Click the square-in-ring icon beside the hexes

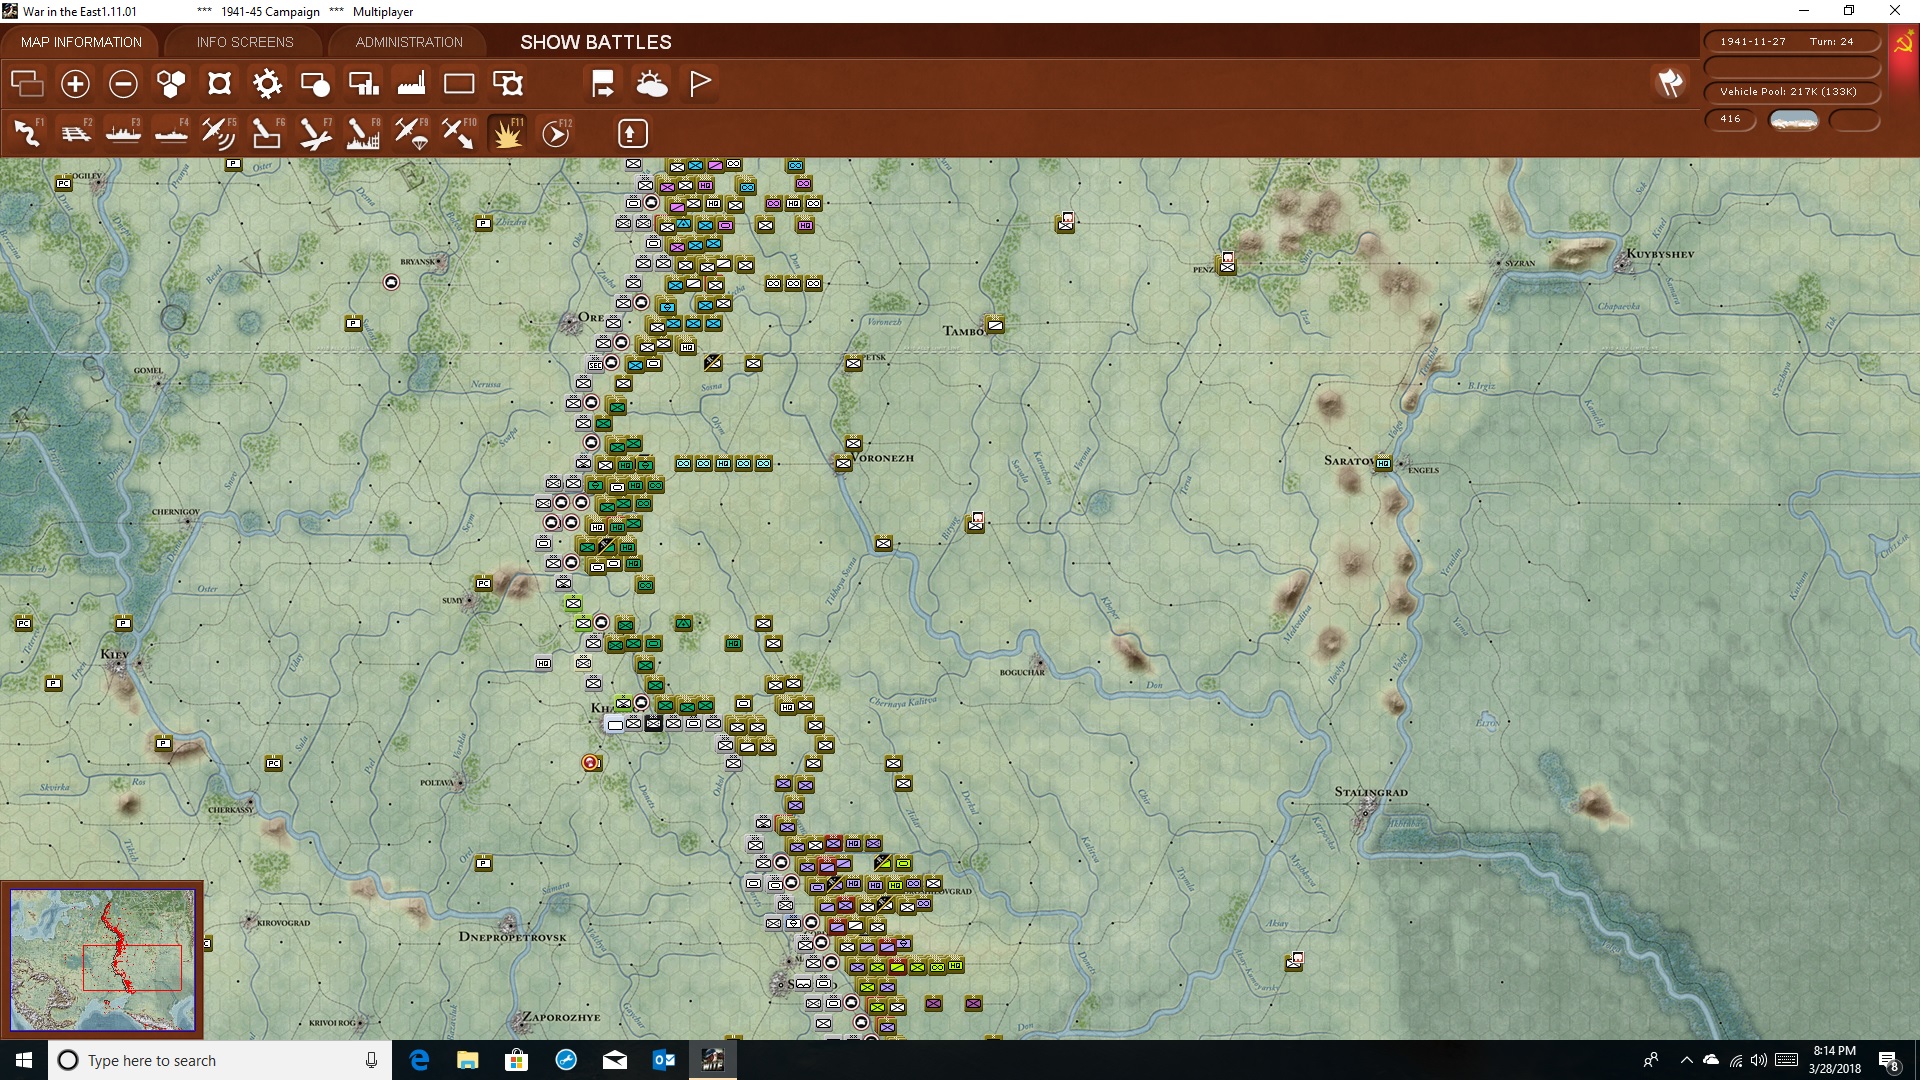pyautogui.click(x=219, y=83)
